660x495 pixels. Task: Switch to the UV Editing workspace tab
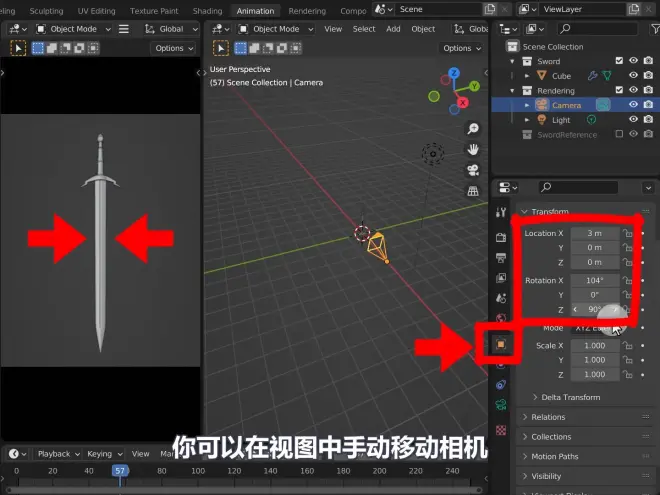(96, 11)
